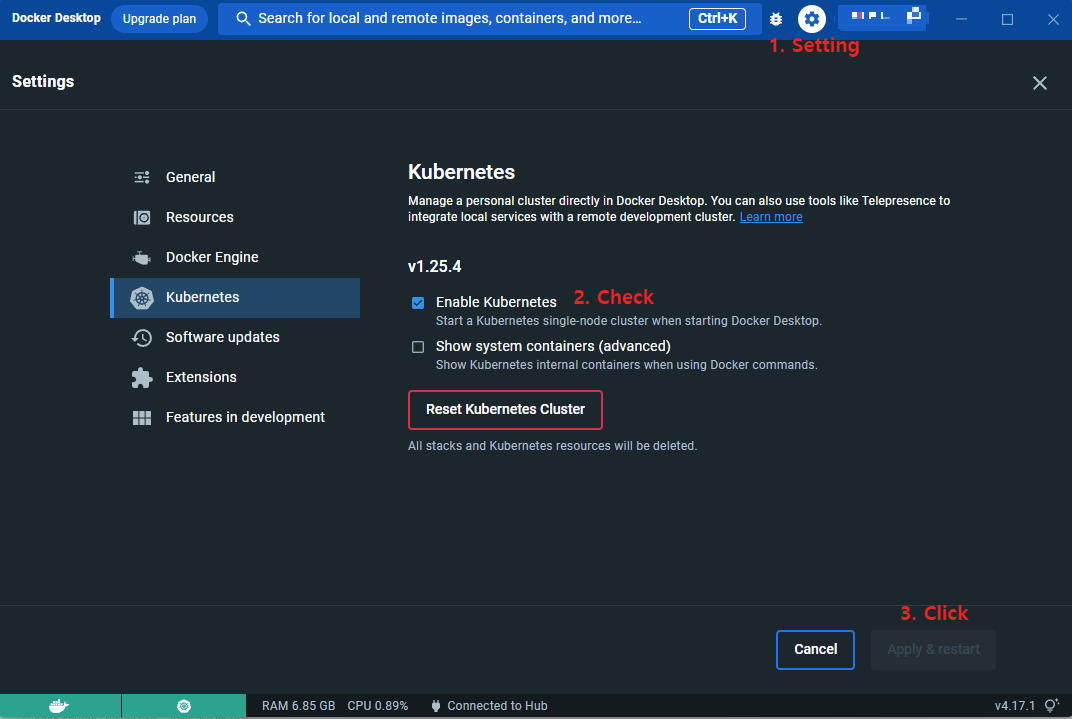Check Show system containers (advanced)
The image size is (1072, 719).
click(418, 347)
